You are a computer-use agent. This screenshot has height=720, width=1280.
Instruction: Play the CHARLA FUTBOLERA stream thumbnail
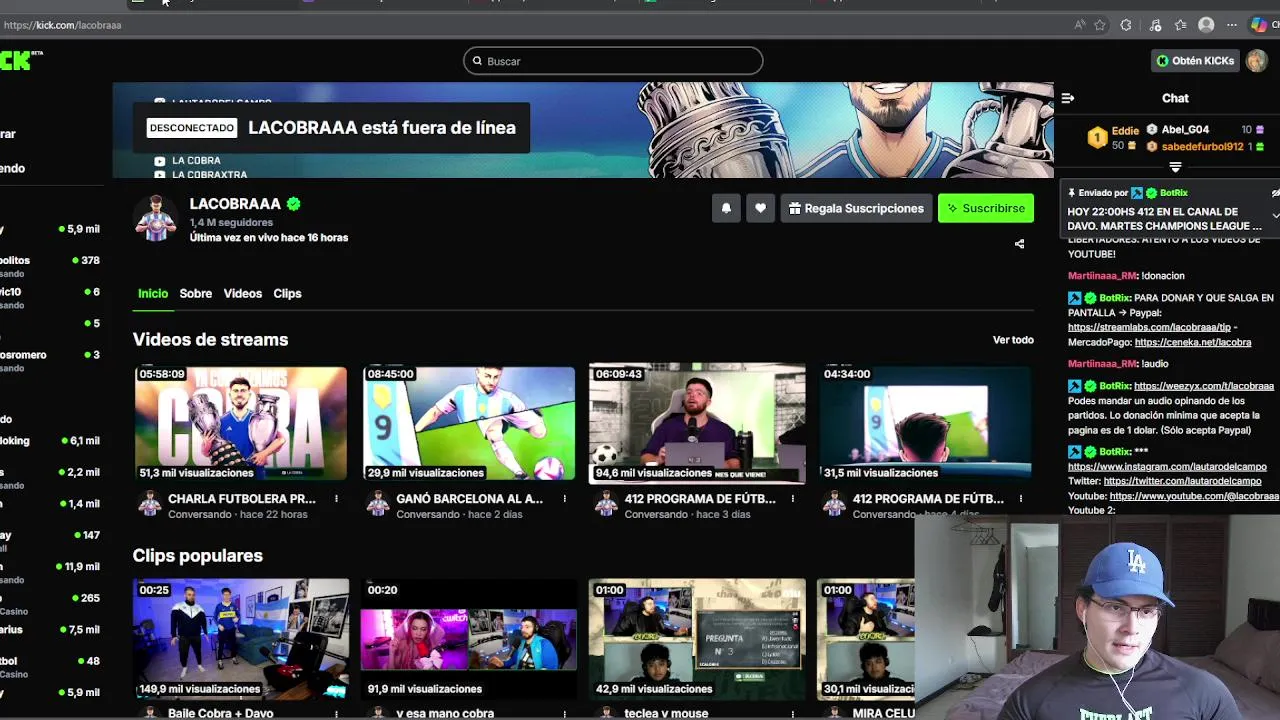[241, 424]
